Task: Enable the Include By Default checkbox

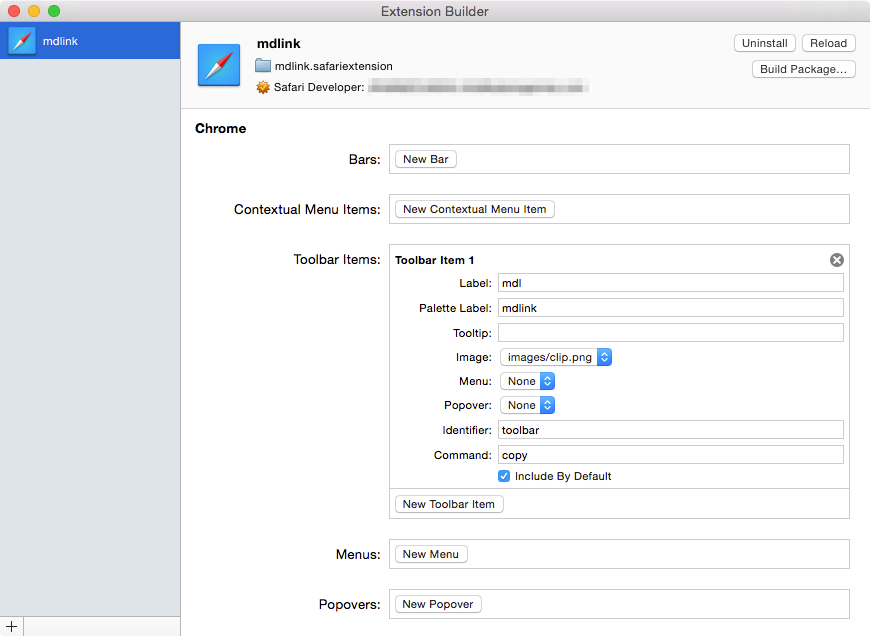Action: click(x=505, y=476)
